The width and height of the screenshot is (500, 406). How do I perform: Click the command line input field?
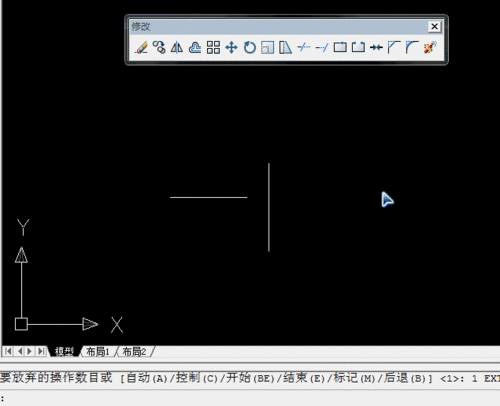(x=250, y=398)
